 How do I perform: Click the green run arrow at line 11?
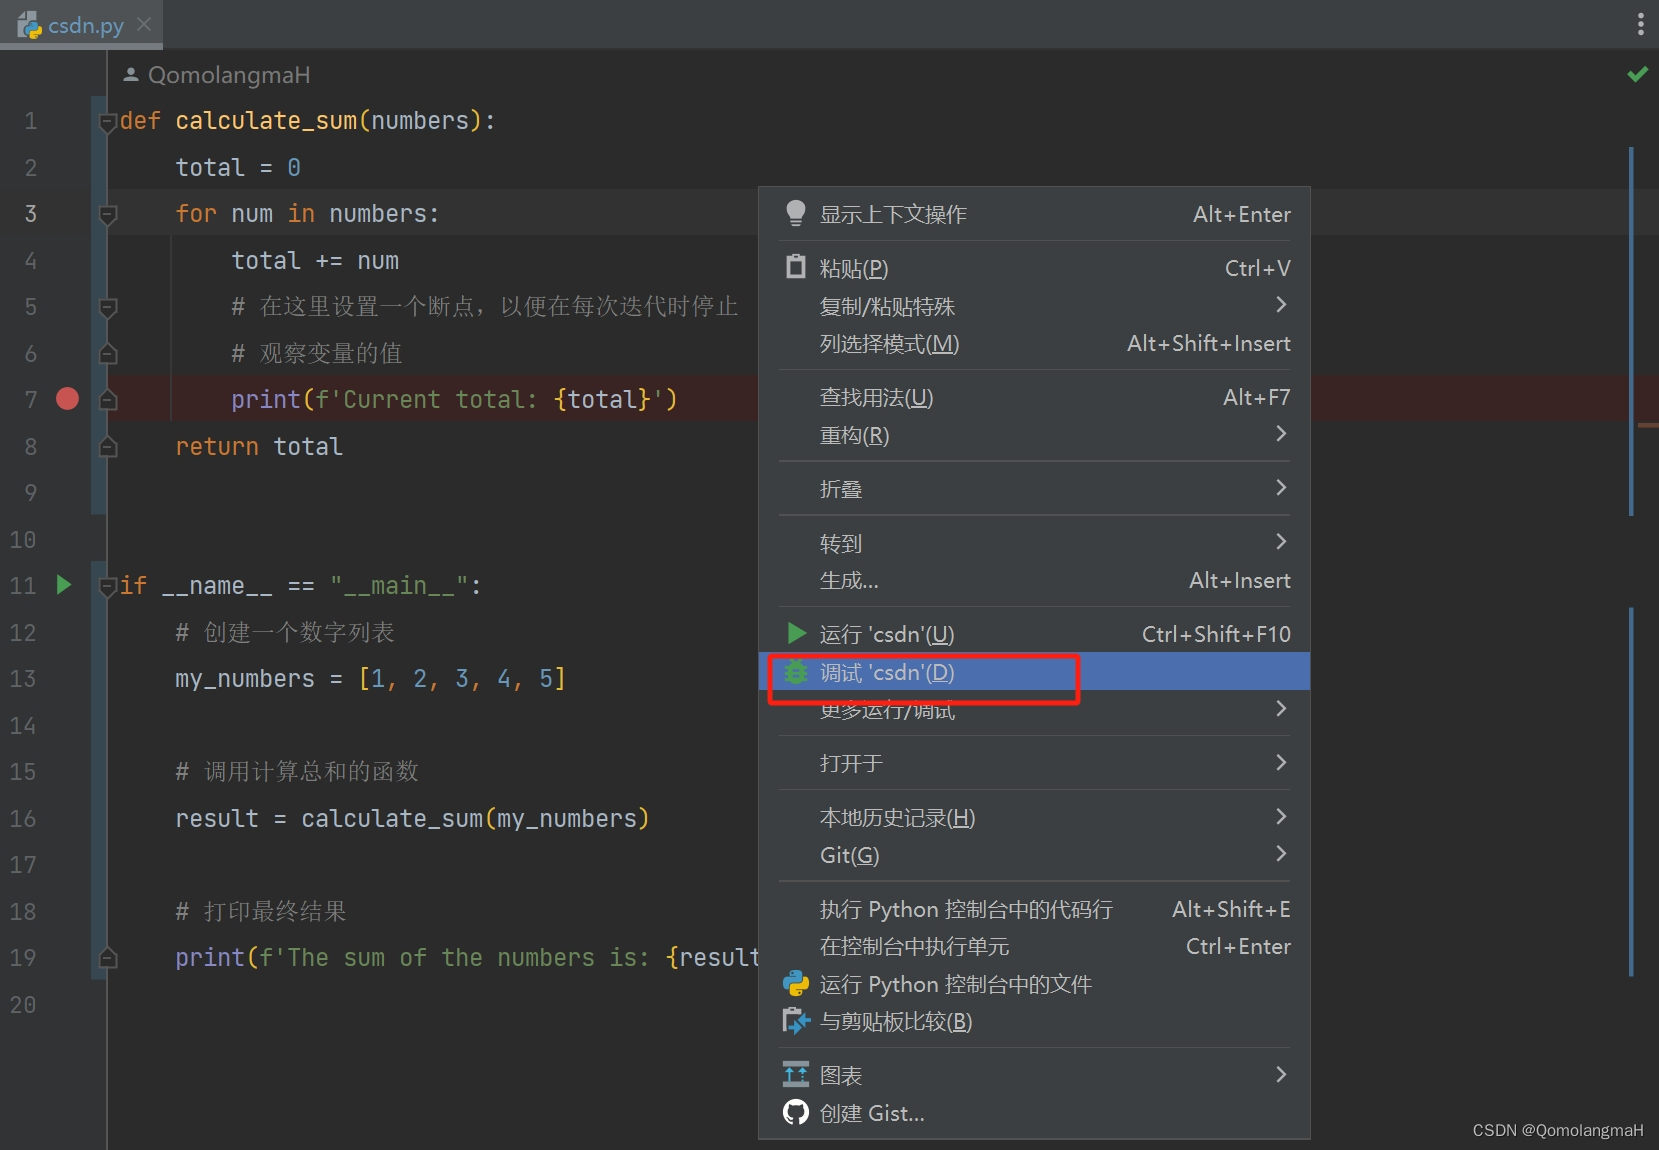(x=64, y=585)
